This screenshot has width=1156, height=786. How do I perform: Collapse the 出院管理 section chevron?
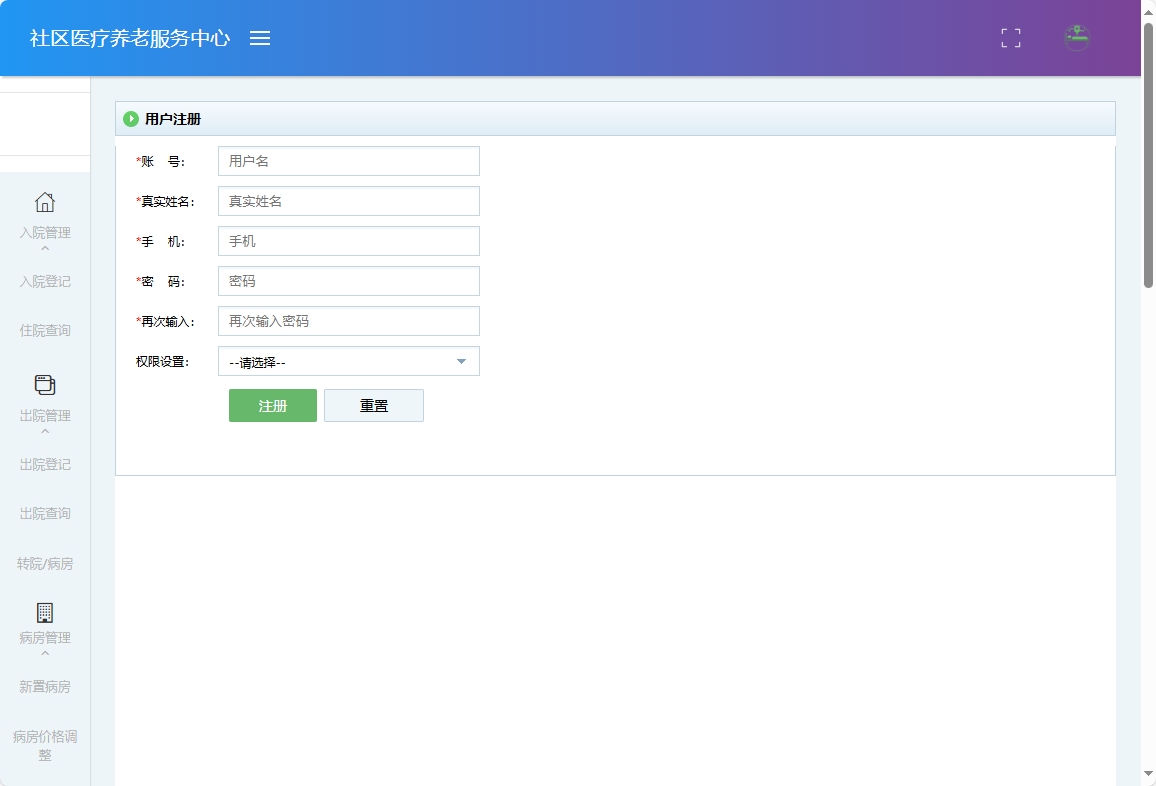click(45, 430)
